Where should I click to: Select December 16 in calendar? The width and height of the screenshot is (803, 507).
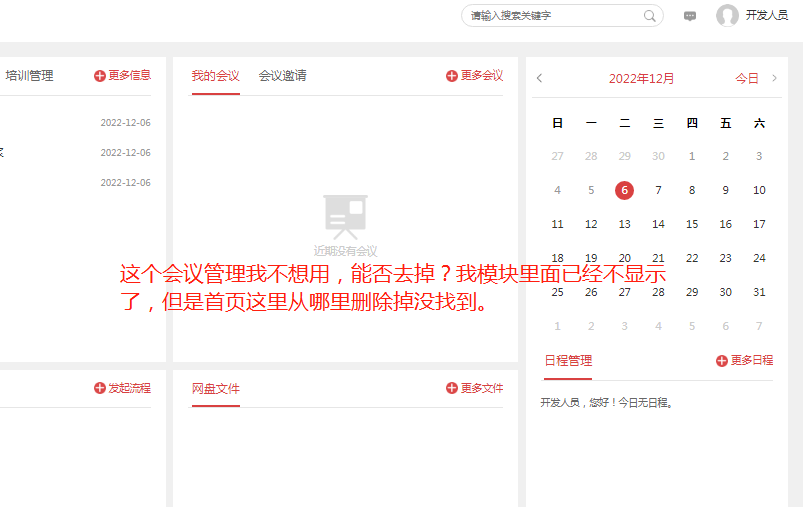point(725,224)
